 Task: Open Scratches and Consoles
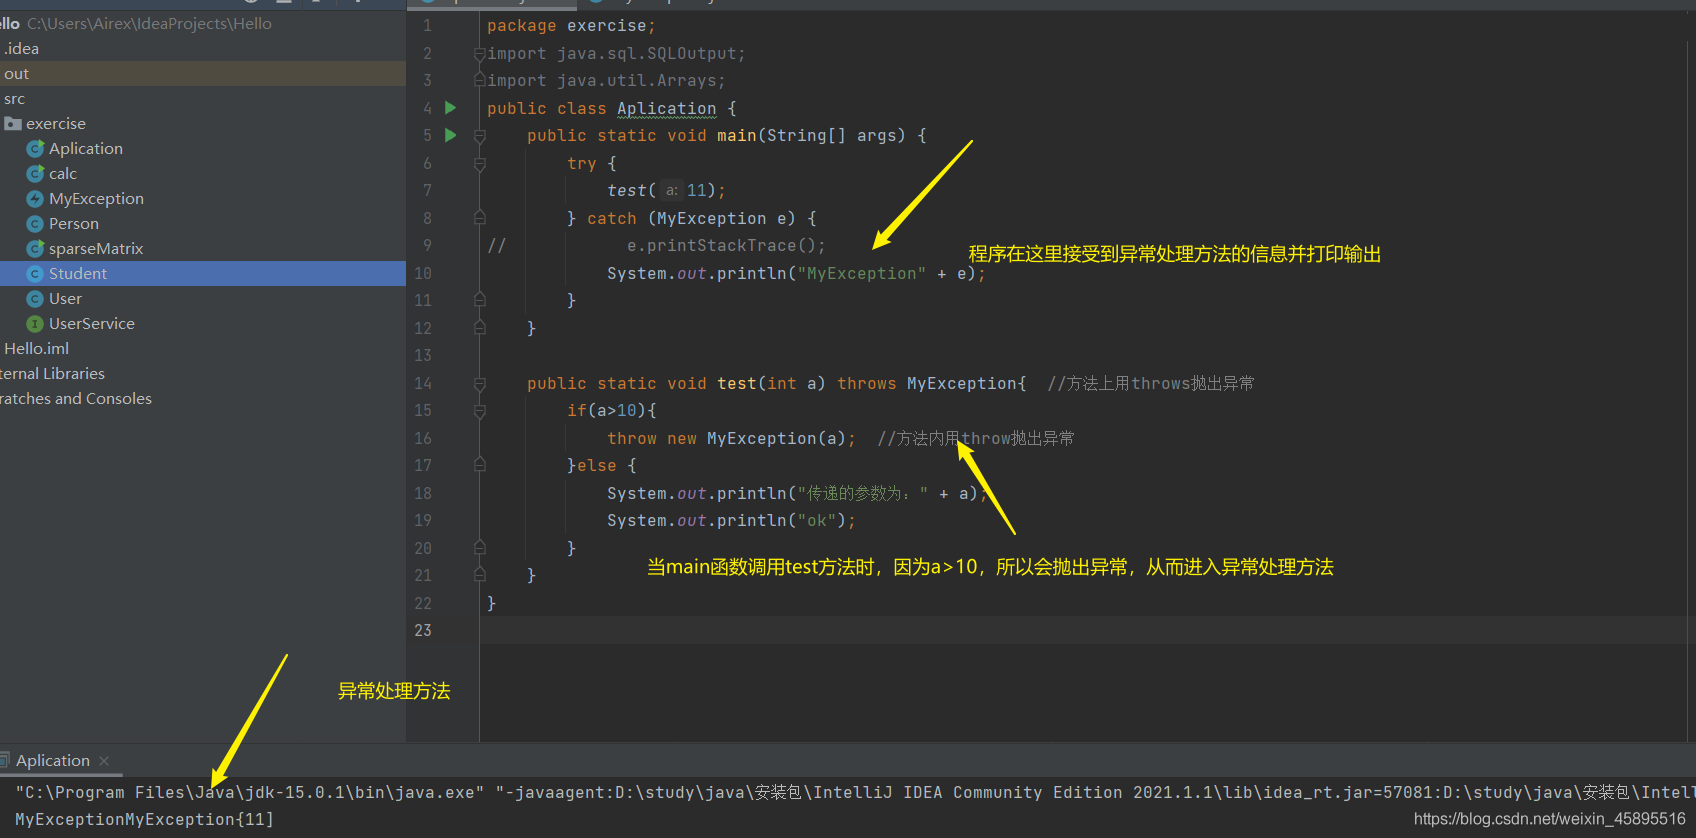point(76,398)
